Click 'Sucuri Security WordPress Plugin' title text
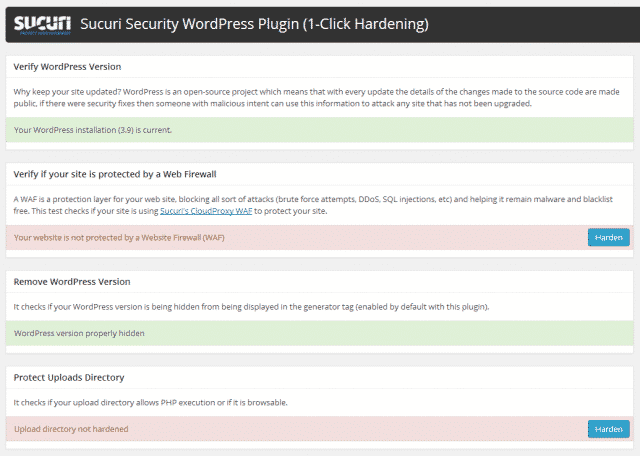640x456 pixels. point(189,24)
